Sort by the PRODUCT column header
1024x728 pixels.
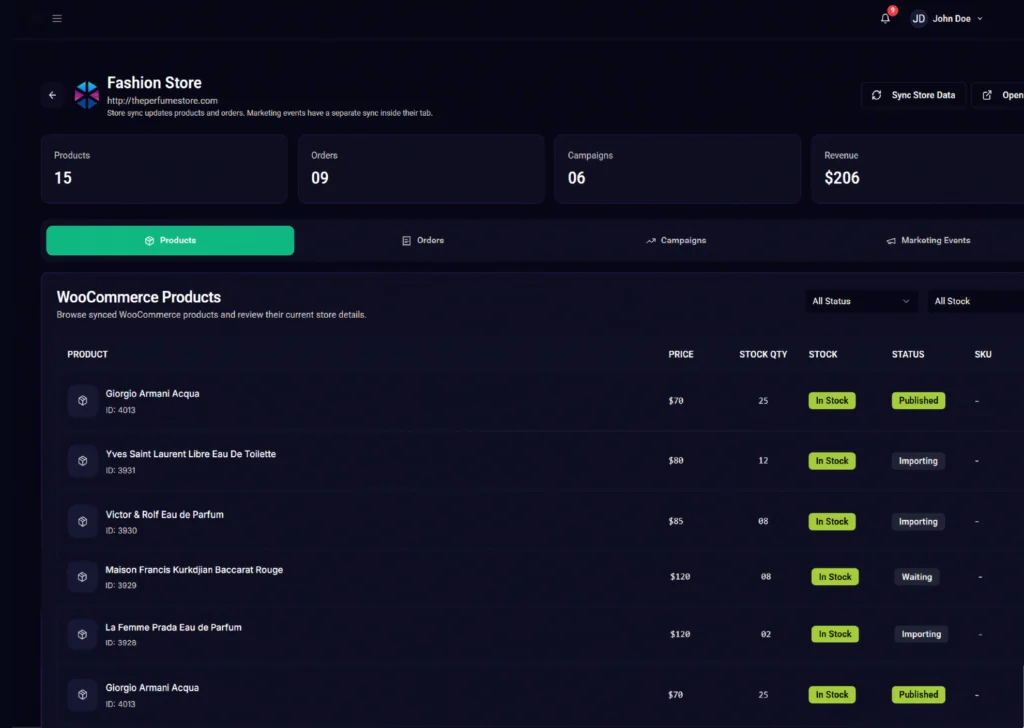point(88,354)
